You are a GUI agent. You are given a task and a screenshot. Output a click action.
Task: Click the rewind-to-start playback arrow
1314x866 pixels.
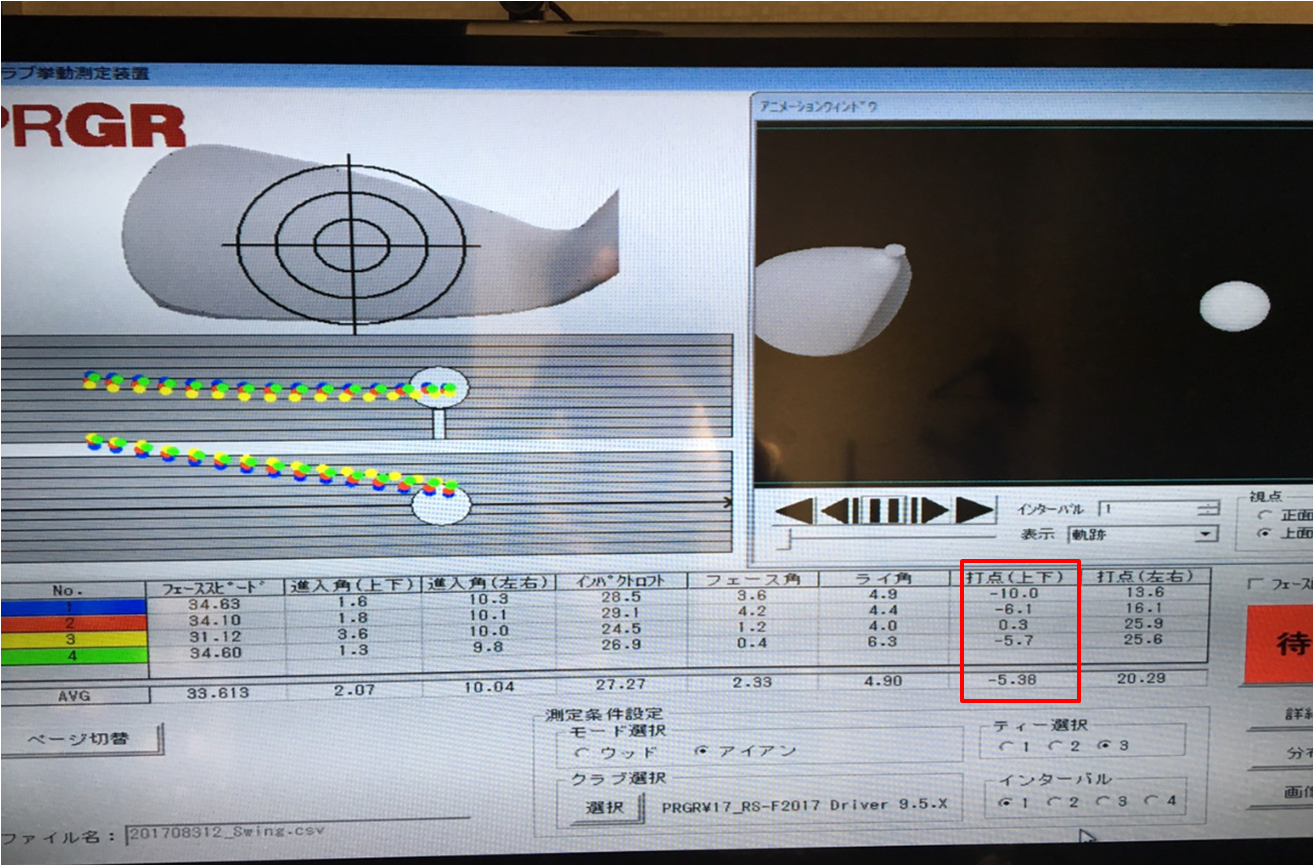pos(795,511)
